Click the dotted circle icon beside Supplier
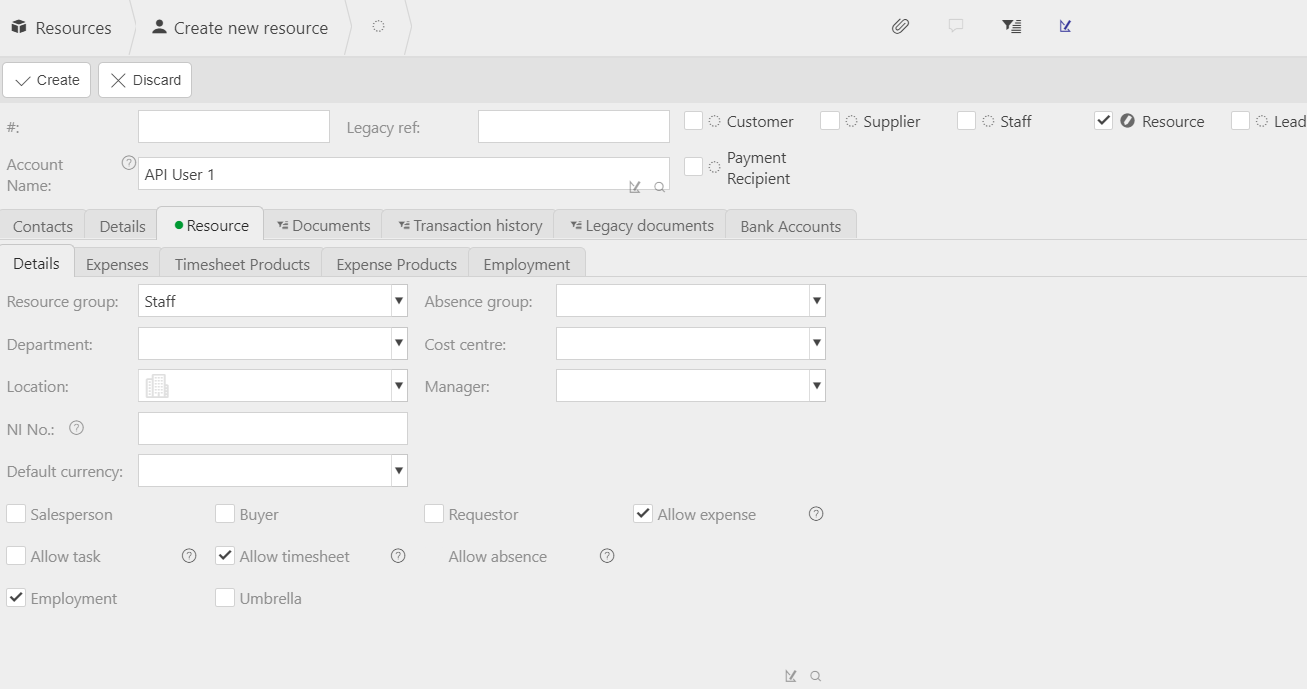1307x689 pixels. coord(852,121)
